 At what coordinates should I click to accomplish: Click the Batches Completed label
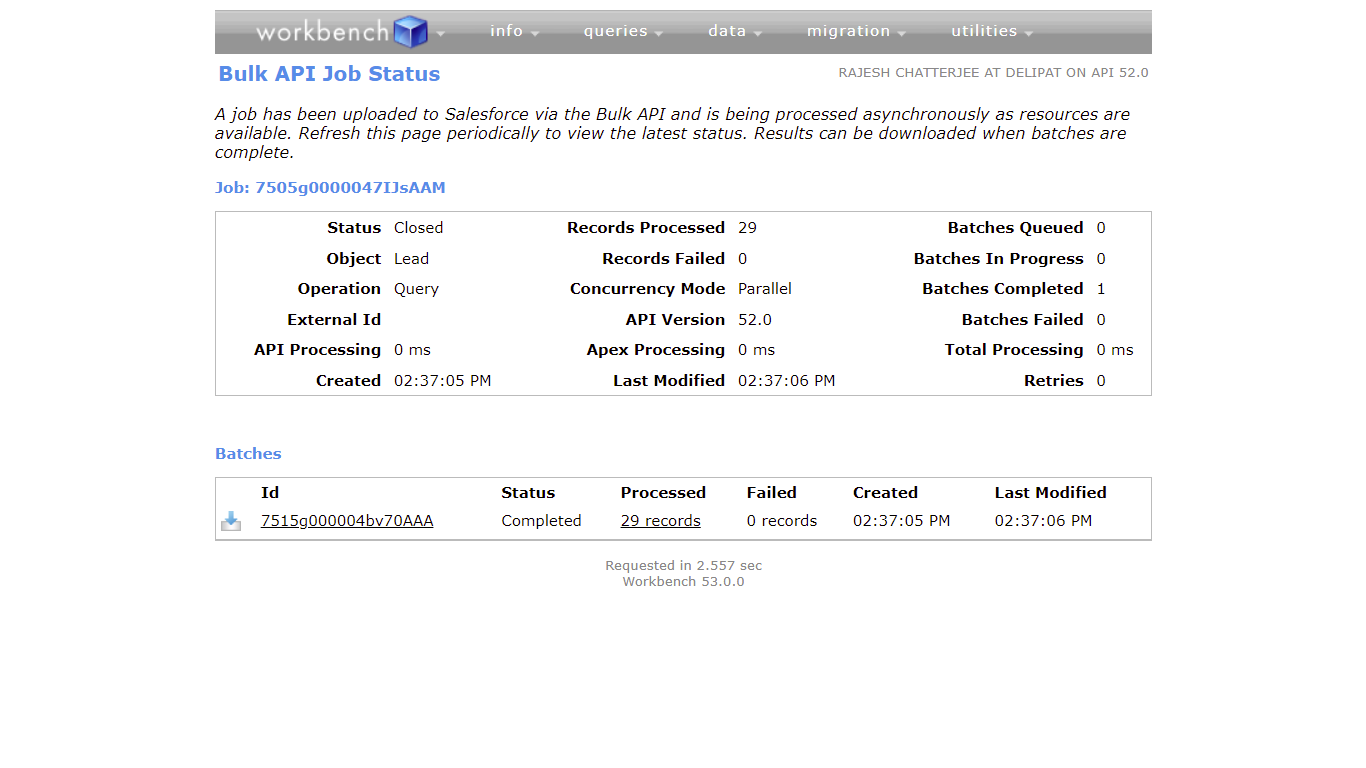(1003, 289)
